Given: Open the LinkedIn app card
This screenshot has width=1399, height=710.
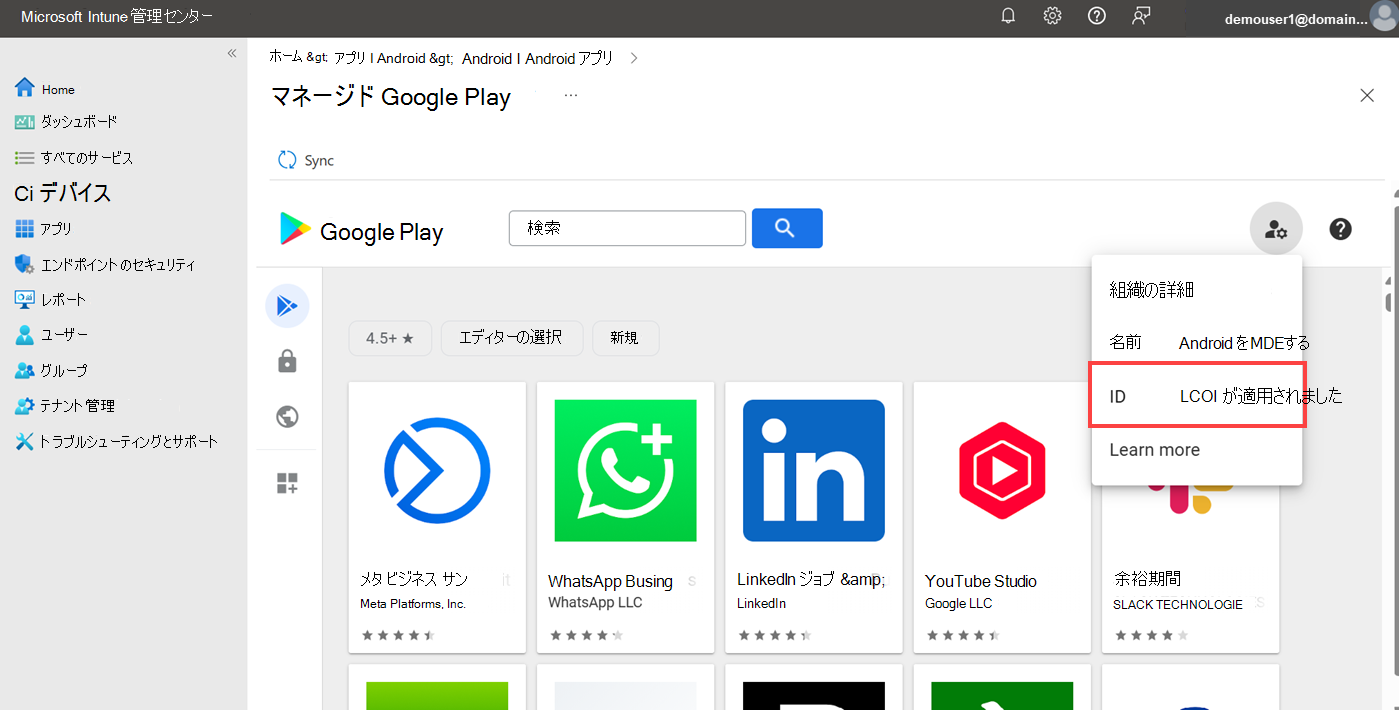Looking at the screenshot, I should 814,517.
